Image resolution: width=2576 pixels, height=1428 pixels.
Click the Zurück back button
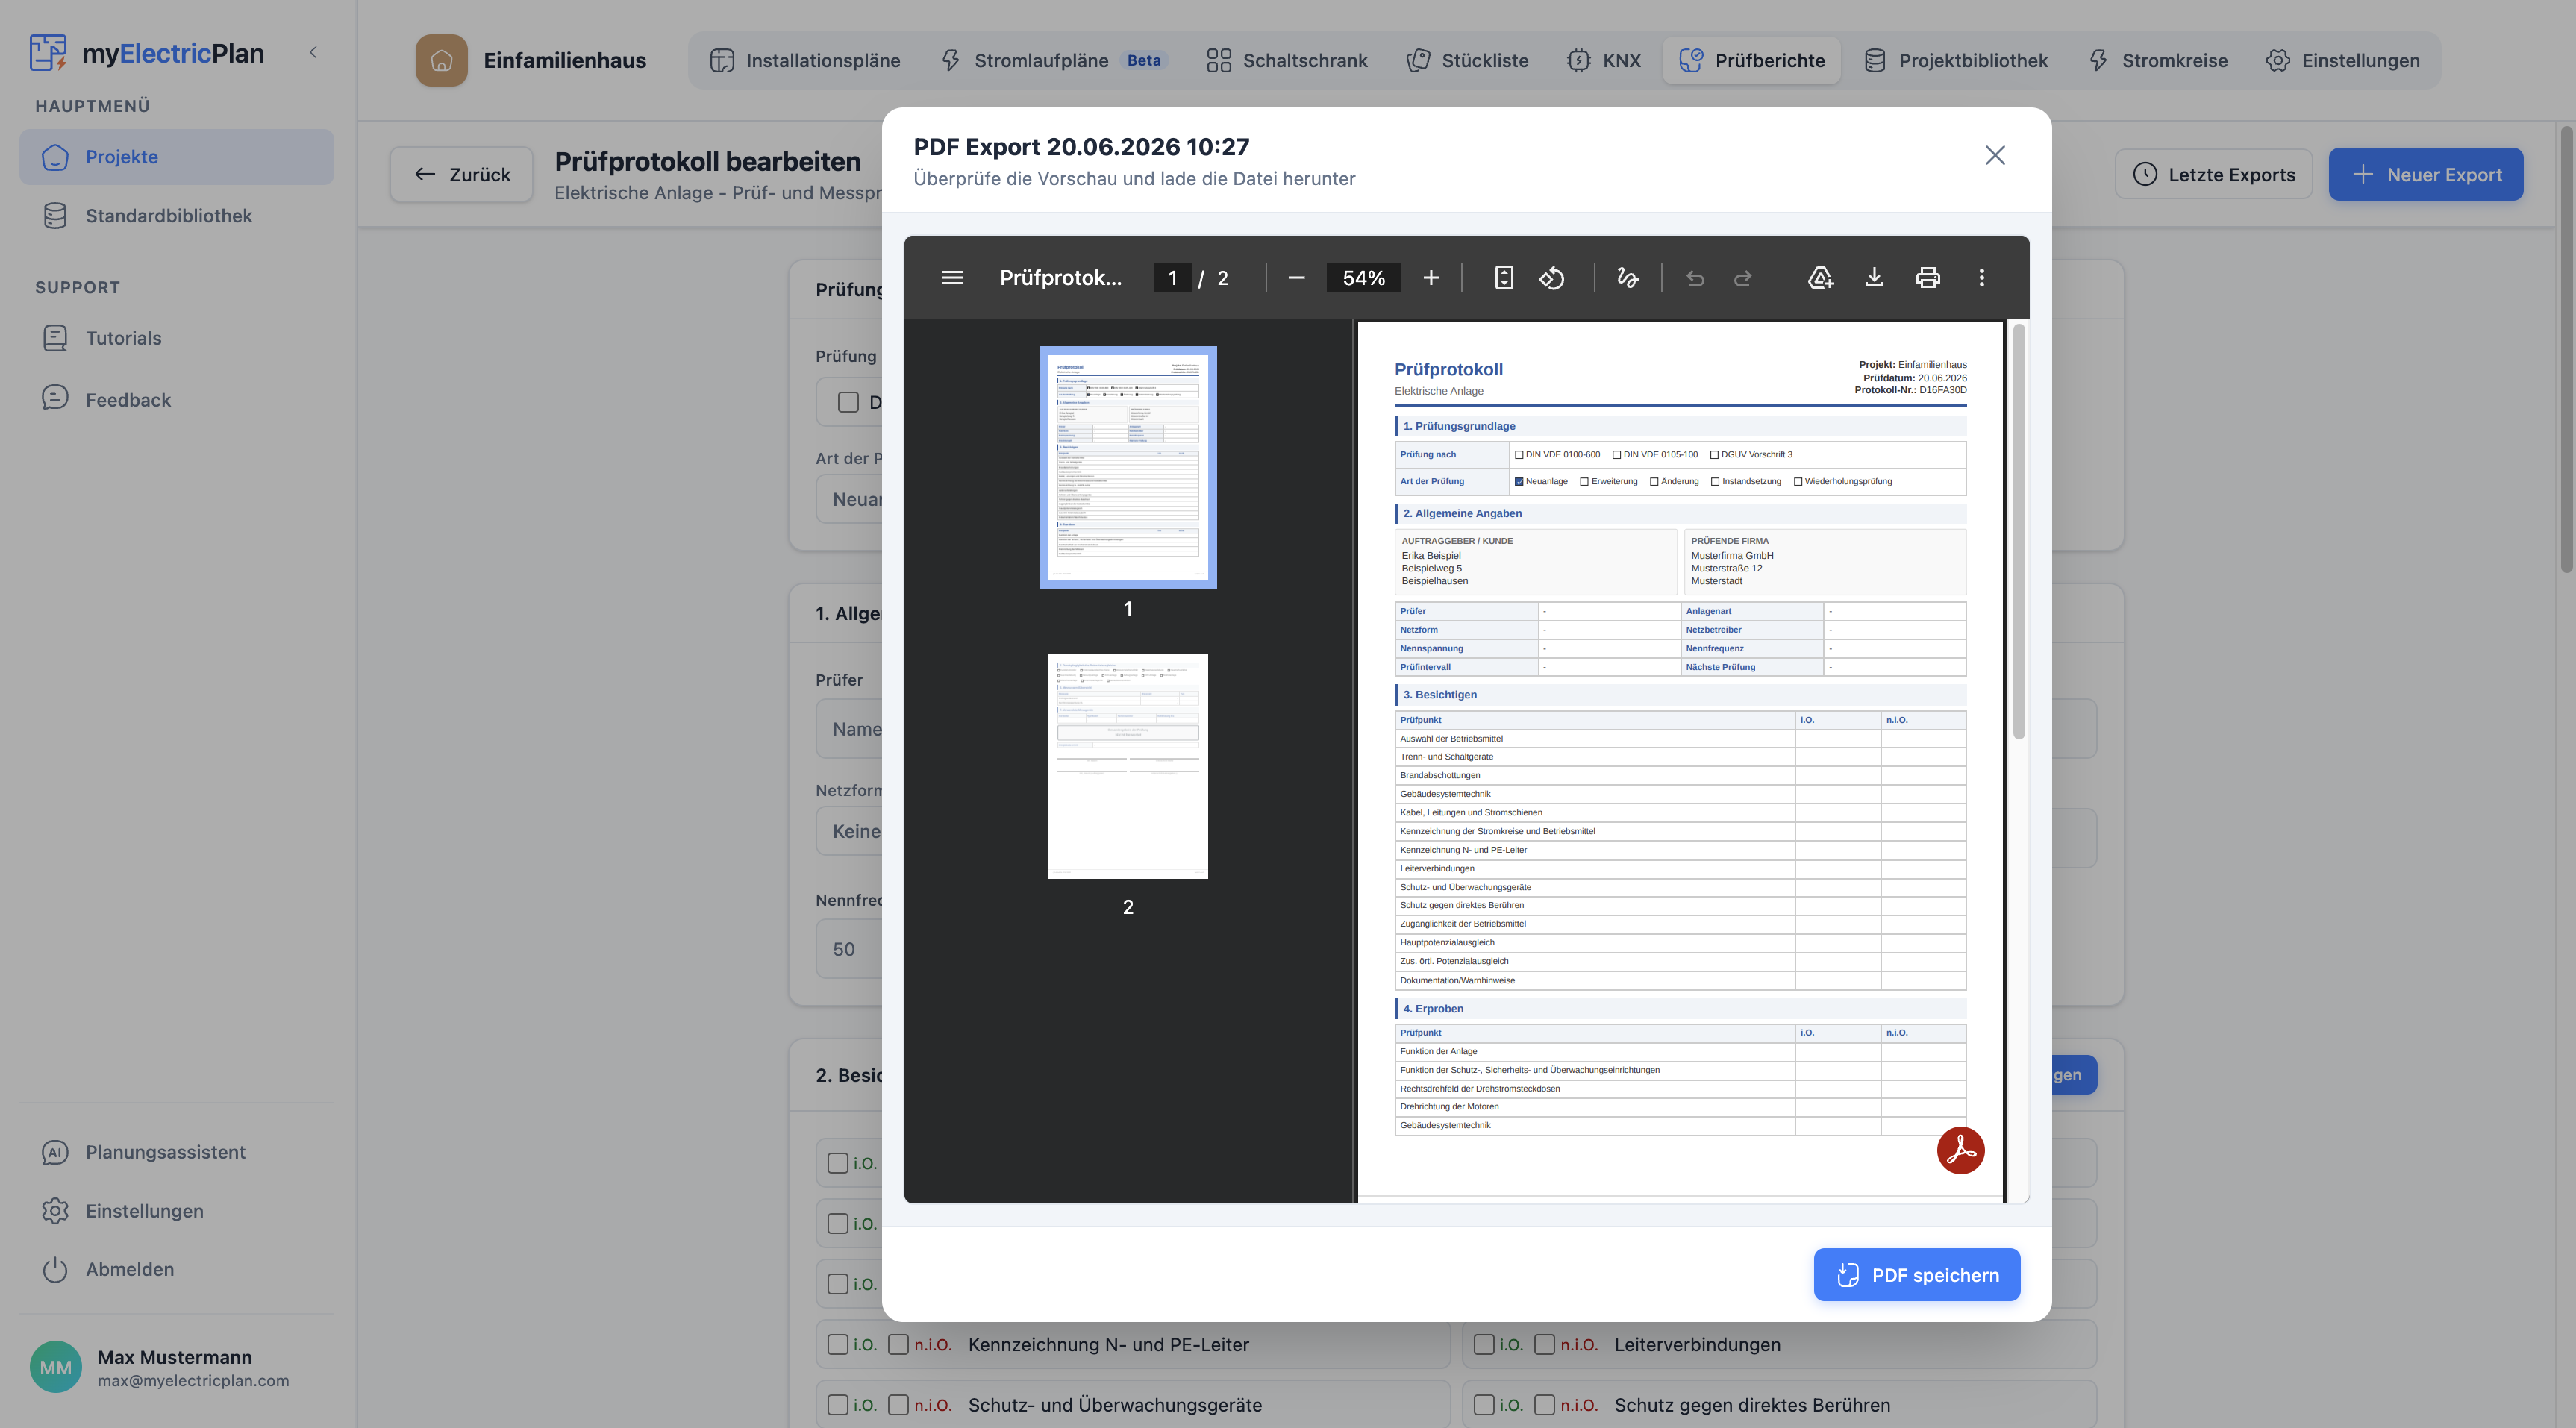462,175
